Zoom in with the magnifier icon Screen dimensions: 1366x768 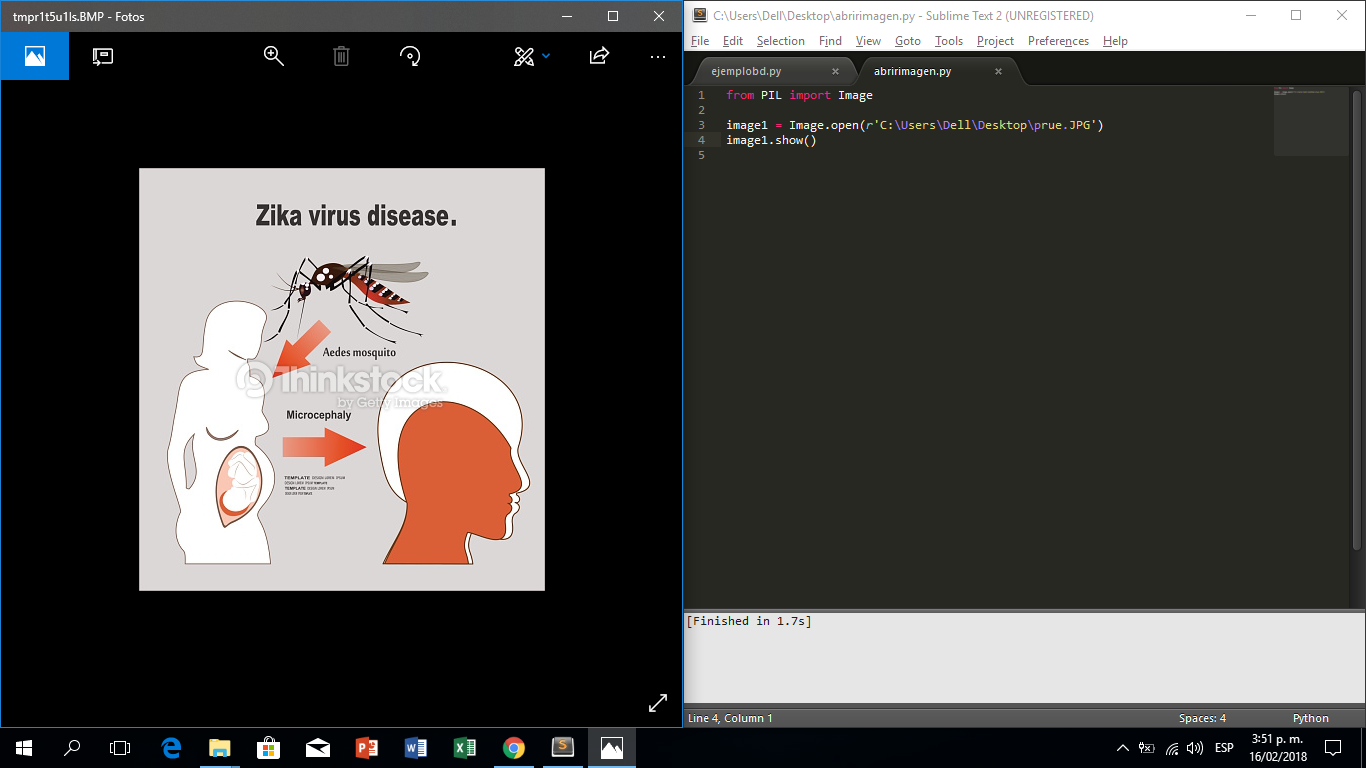[274, 56]
